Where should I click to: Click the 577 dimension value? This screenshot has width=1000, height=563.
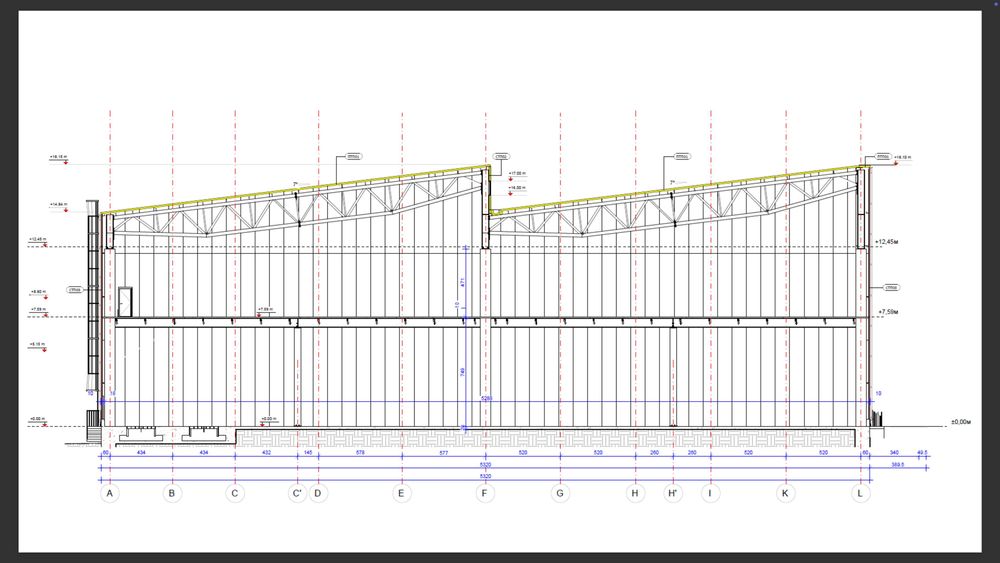[444, 453]
